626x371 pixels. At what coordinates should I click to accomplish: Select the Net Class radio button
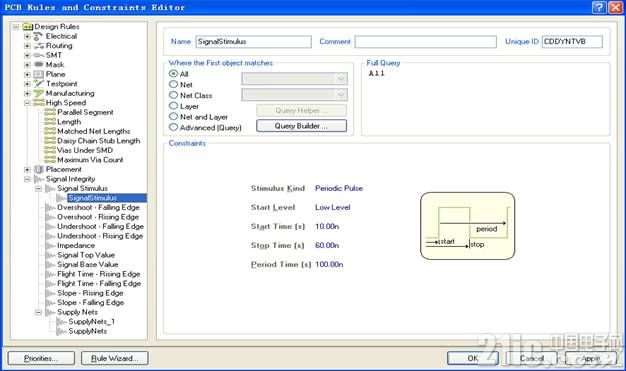click(x=173, y=95)
